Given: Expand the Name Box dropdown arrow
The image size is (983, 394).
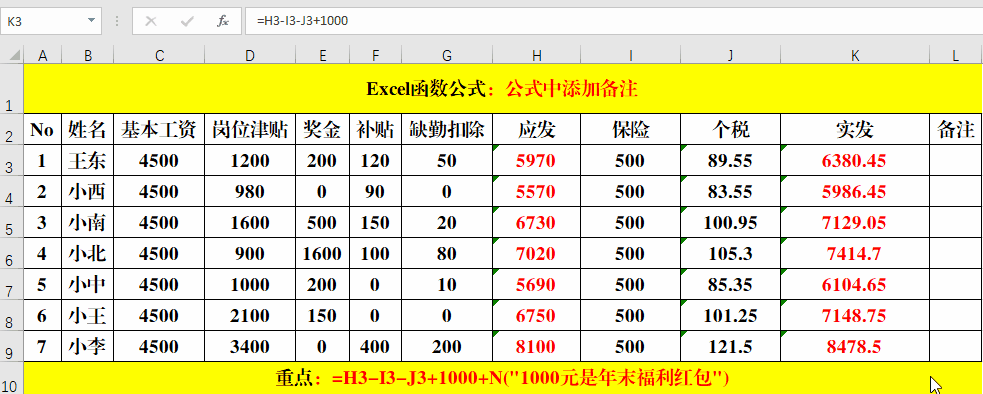Looking at the screenshot, I should tap(92, 21).
